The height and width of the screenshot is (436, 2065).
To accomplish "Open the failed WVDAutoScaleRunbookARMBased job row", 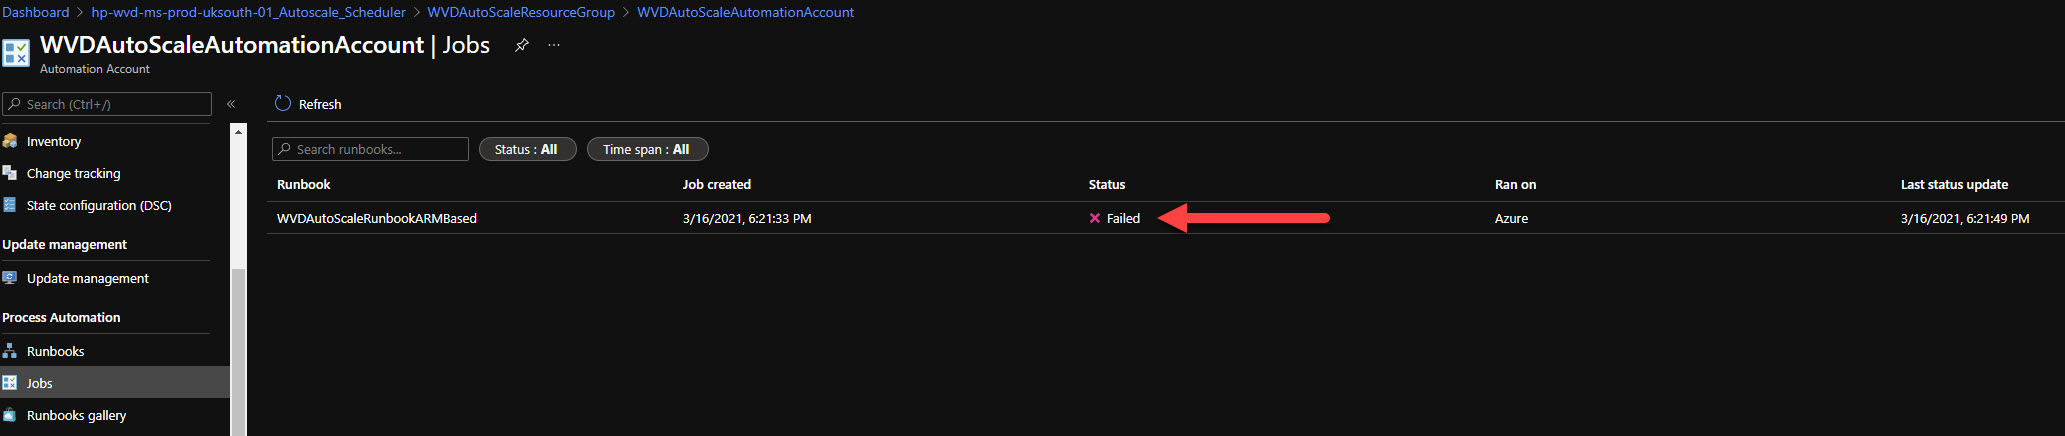I will (x=1165, y=218).
